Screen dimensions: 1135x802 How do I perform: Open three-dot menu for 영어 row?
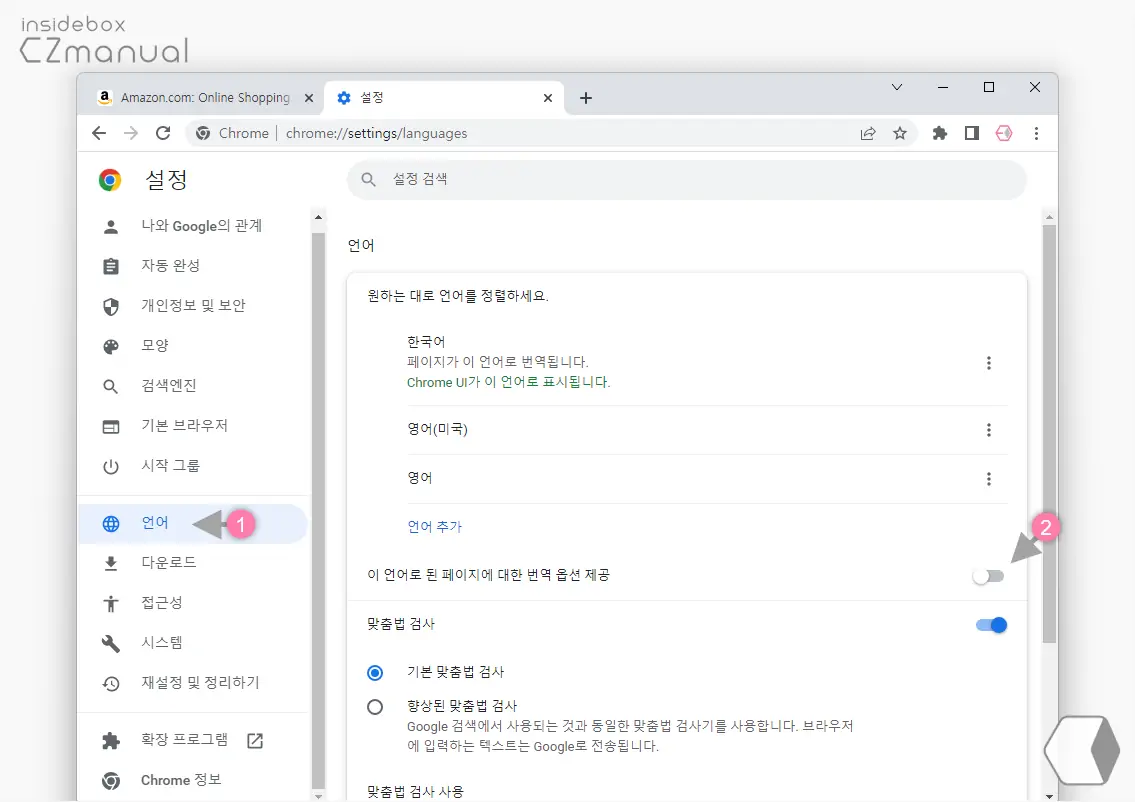pyautogui.click(x=989, y=479)
